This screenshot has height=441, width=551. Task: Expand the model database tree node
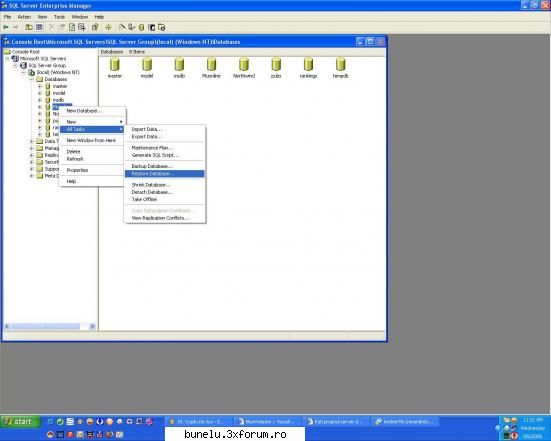[x=40, y=93]
